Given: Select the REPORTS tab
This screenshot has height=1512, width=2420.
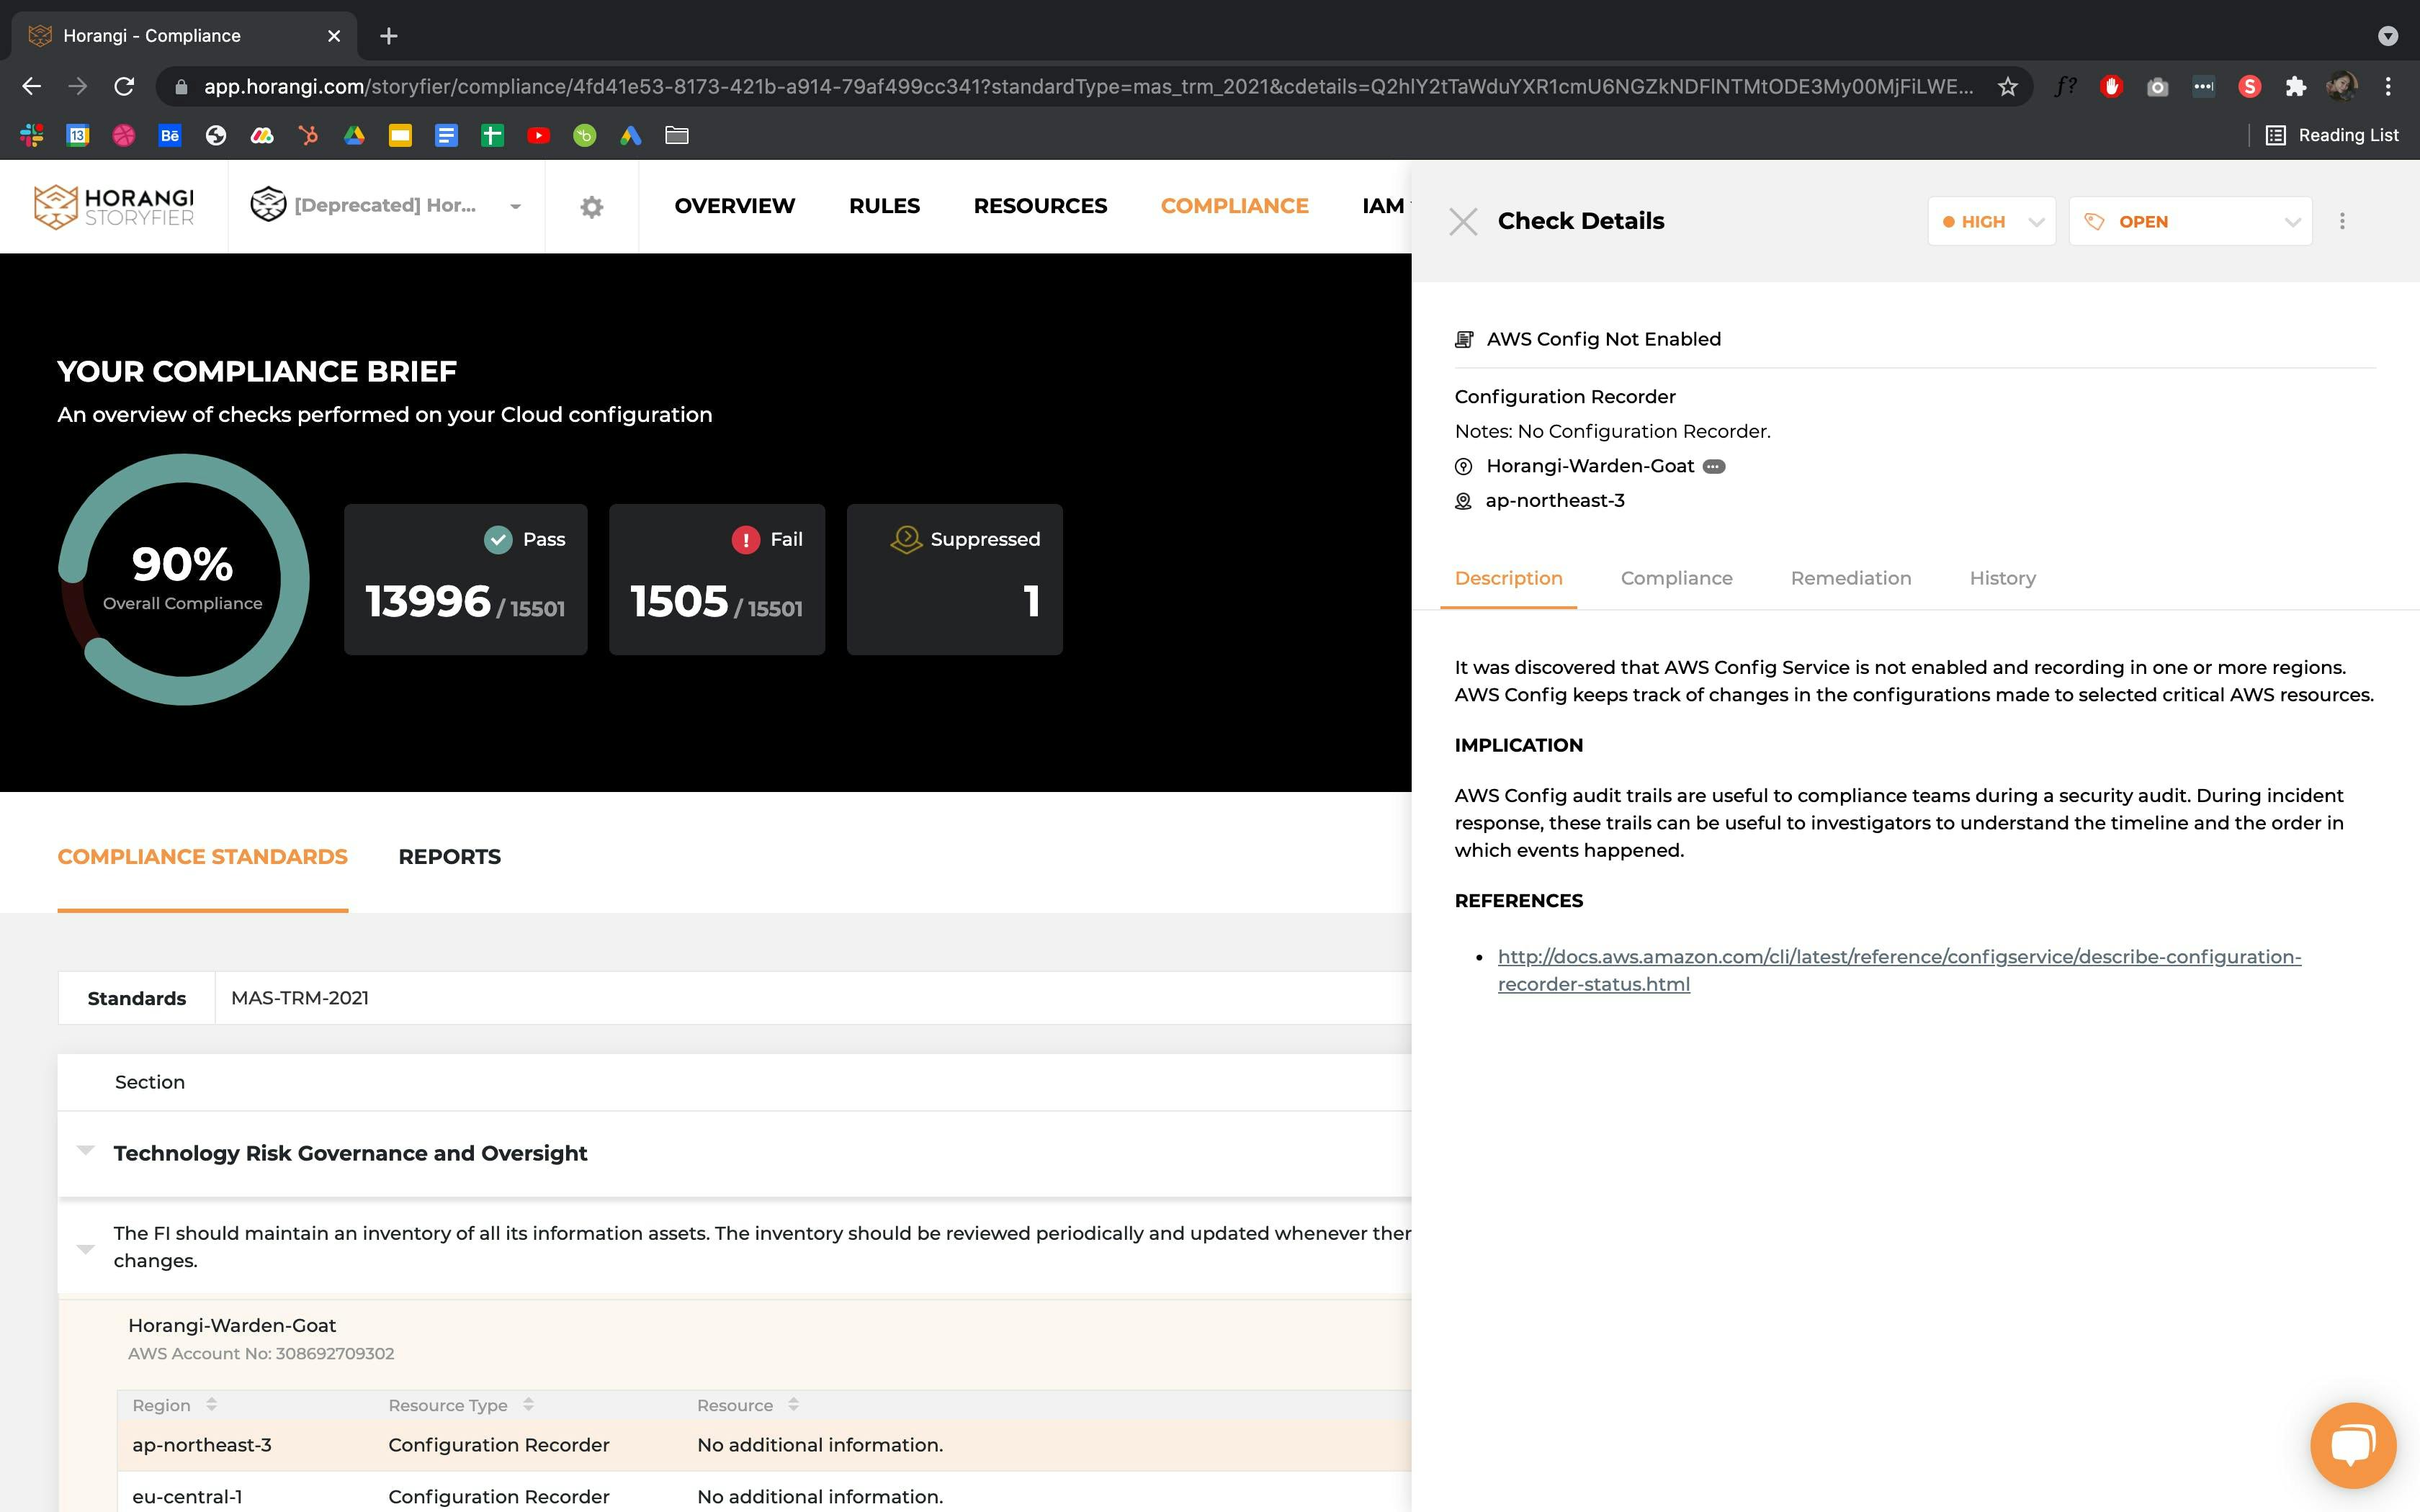Looking at the screenshot, I should pos(449,857).
